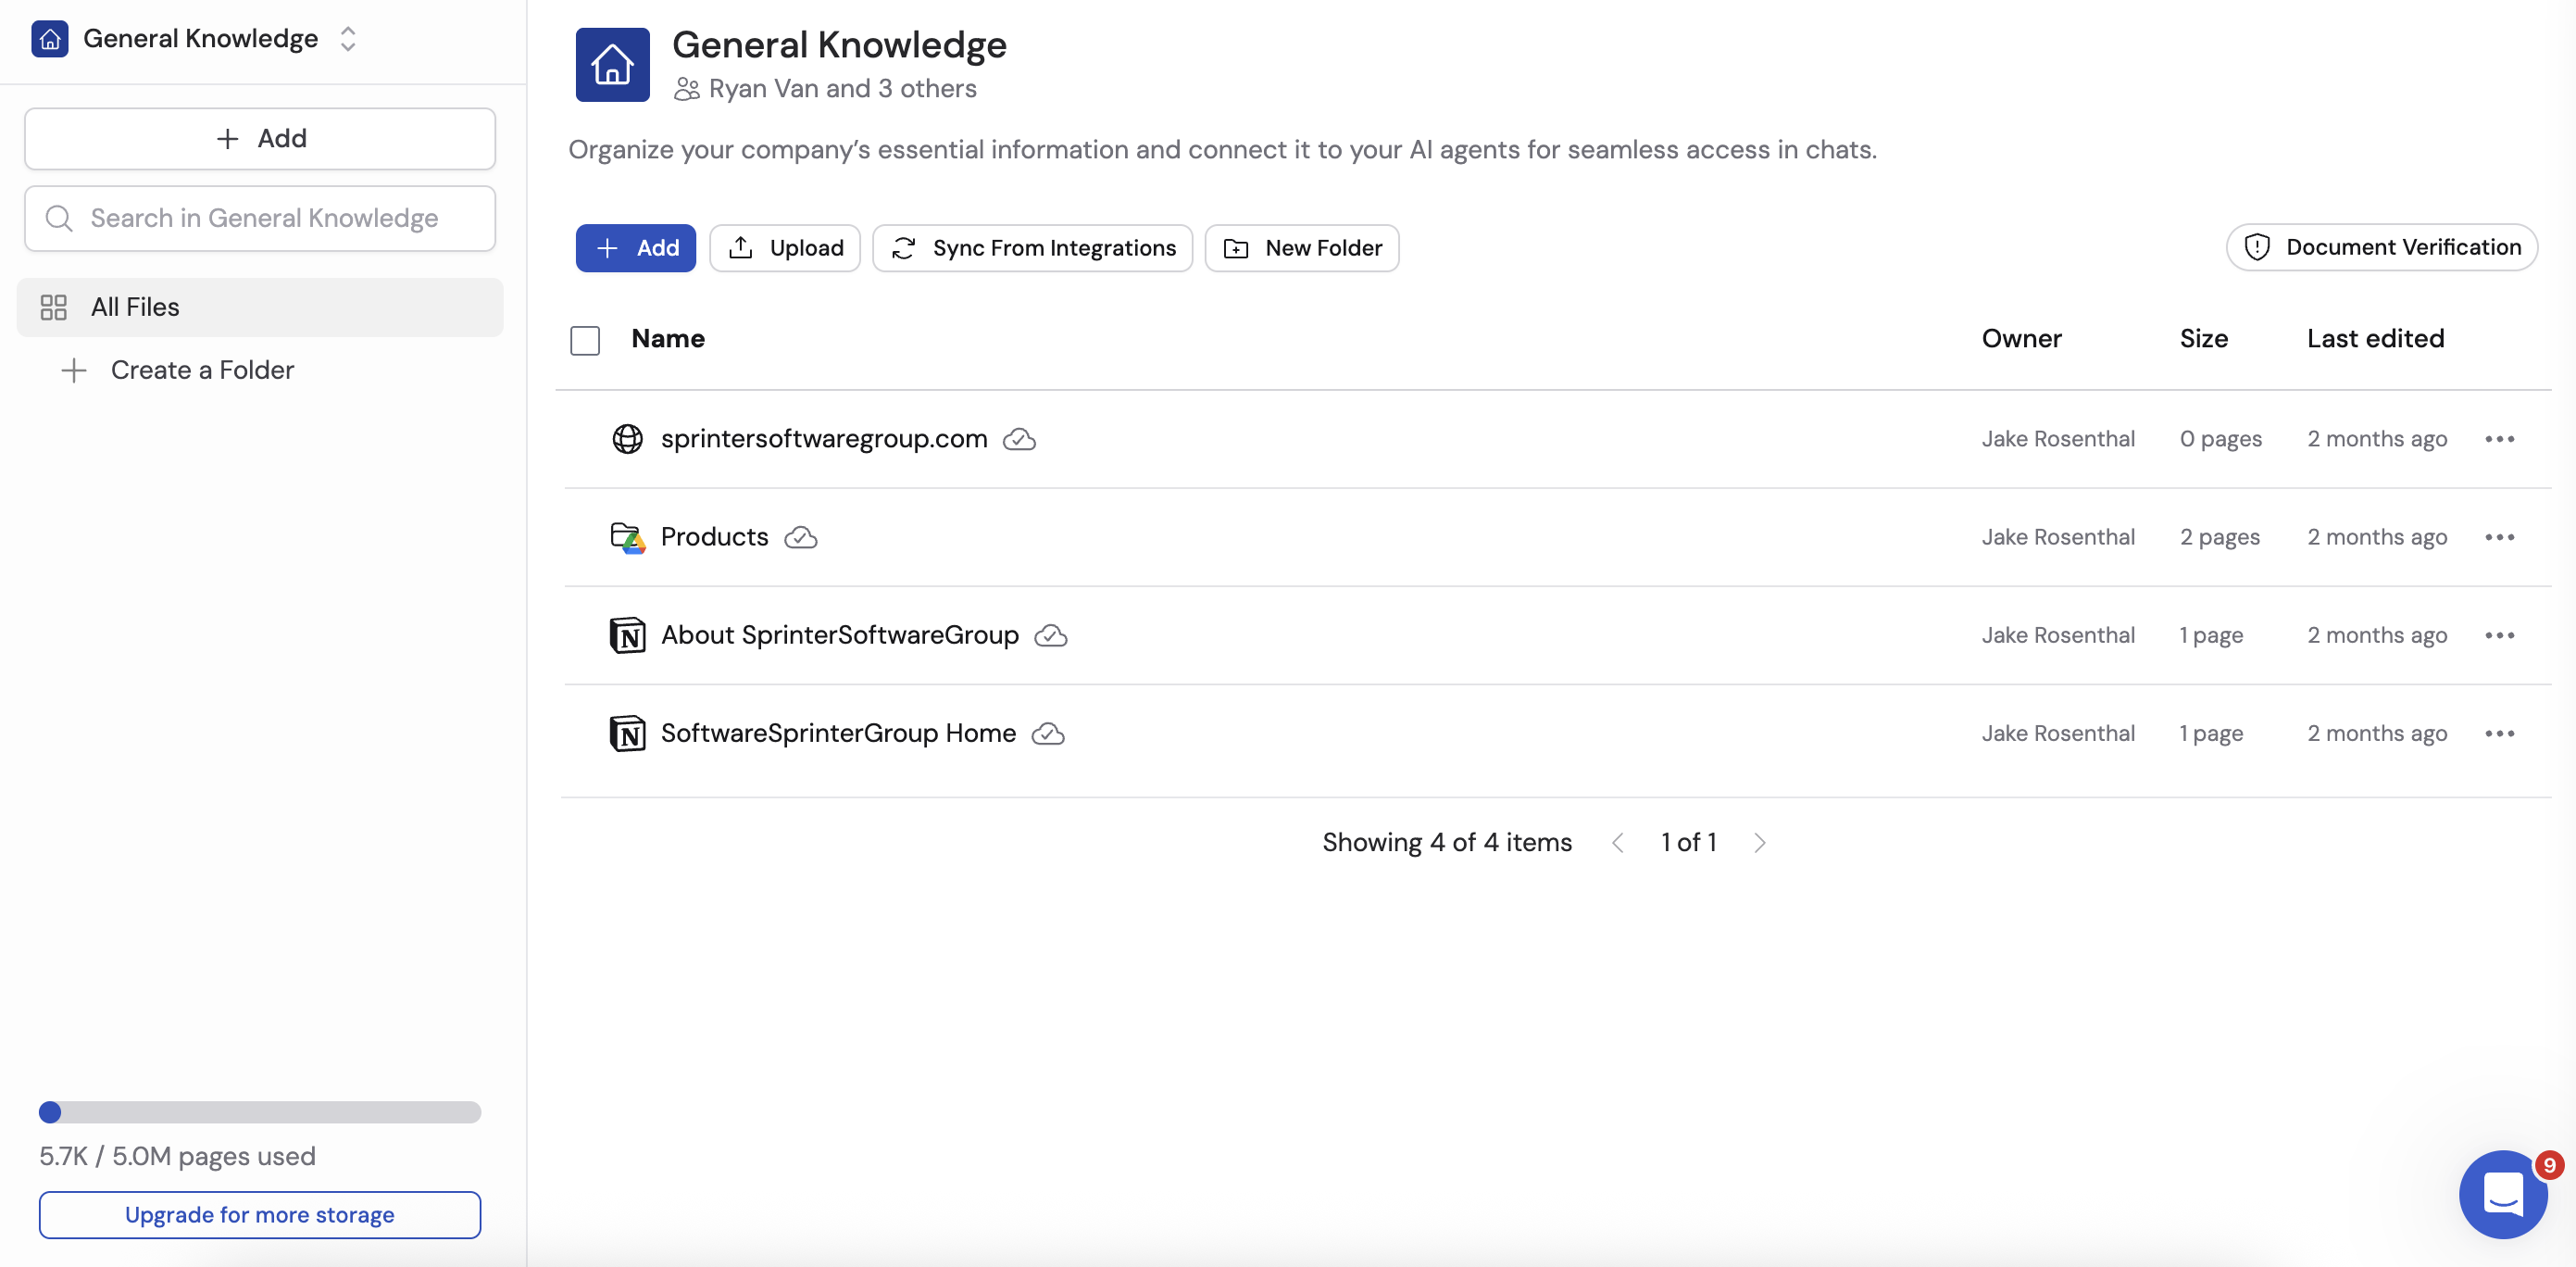Click the Sync From Integrations button

pyautogui.click(x=1032, y=248)
